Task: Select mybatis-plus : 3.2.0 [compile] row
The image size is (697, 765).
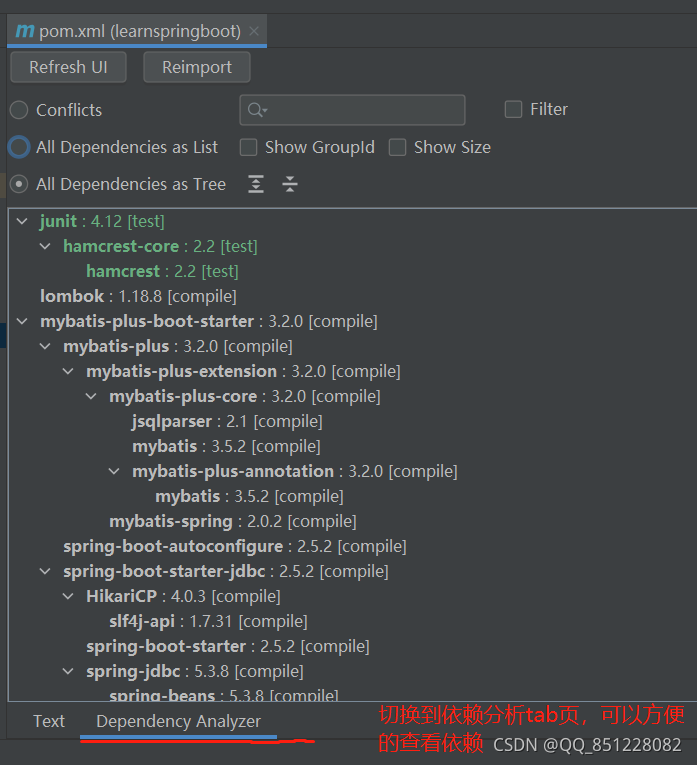Action: pos(178,346)
